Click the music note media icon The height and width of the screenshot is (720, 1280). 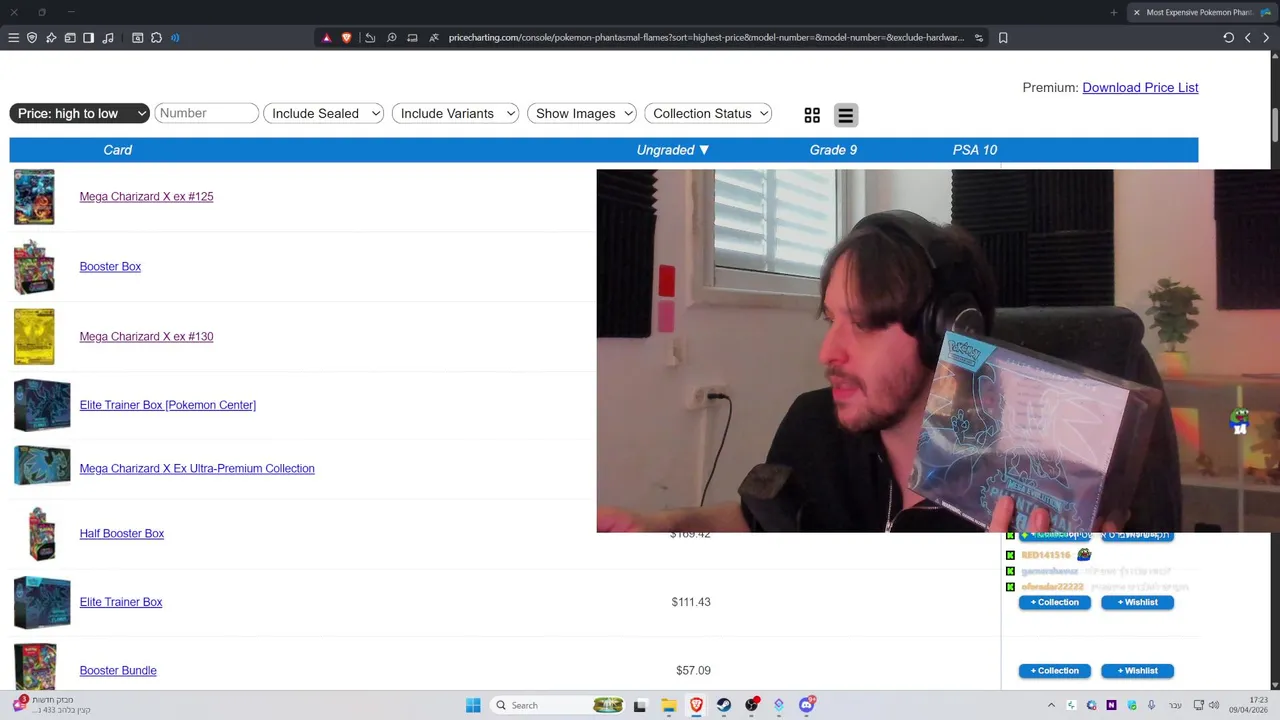(107, 38)
